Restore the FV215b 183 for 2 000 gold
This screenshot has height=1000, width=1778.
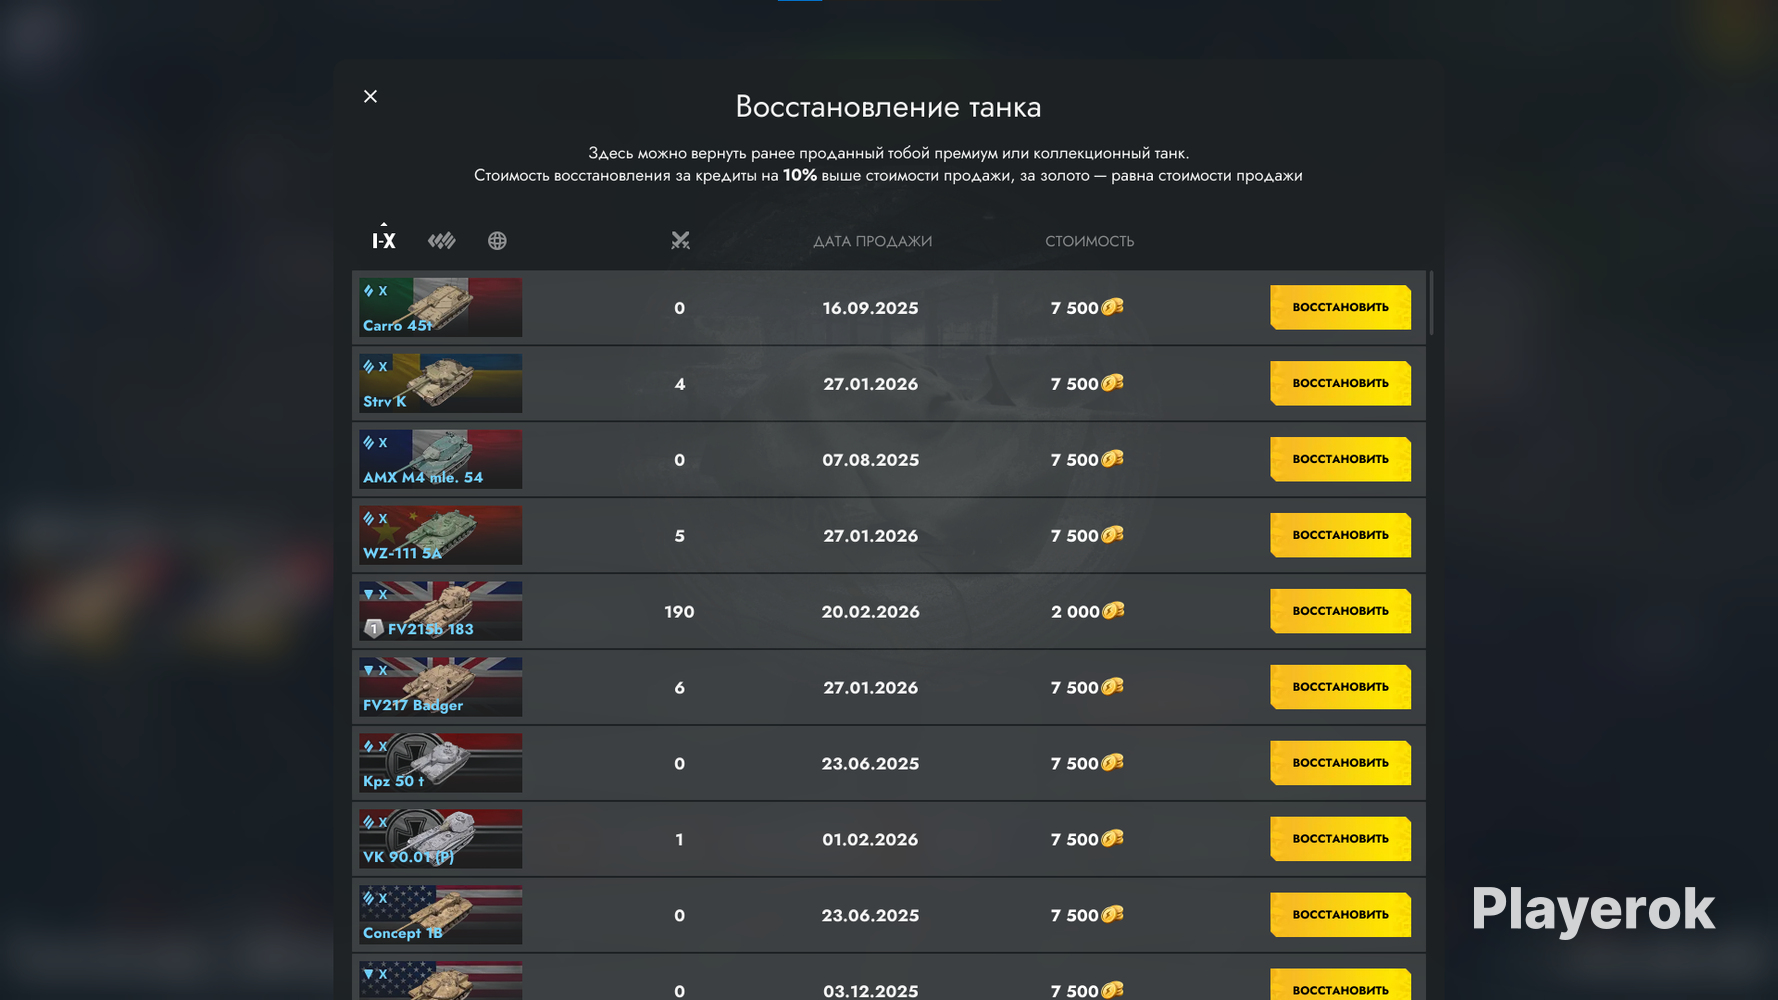(1340, 611)
